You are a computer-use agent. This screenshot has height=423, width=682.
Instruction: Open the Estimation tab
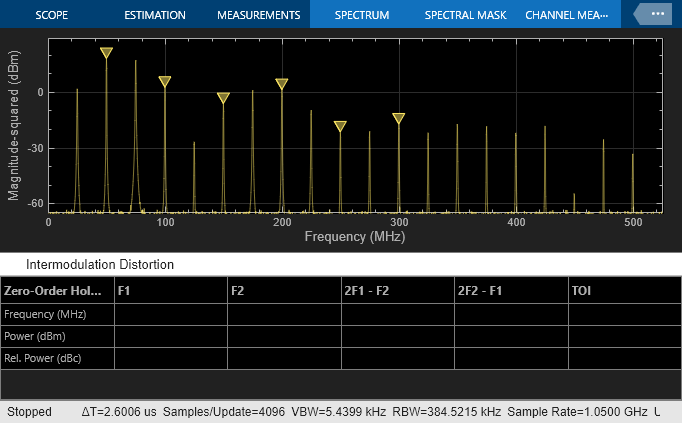click(x=155, y=16)
